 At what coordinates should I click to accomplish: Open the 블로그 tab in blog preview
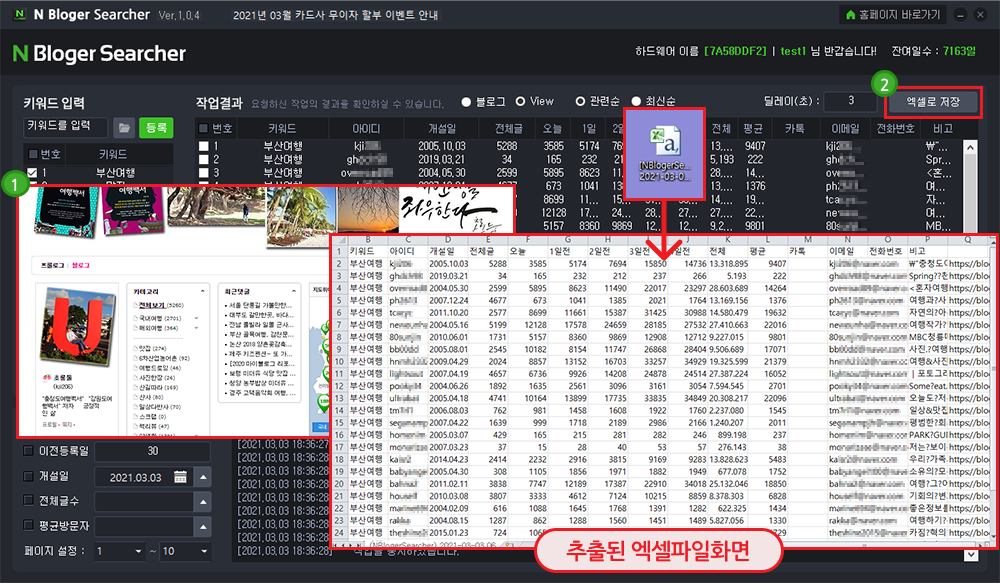tap(81, 265)
